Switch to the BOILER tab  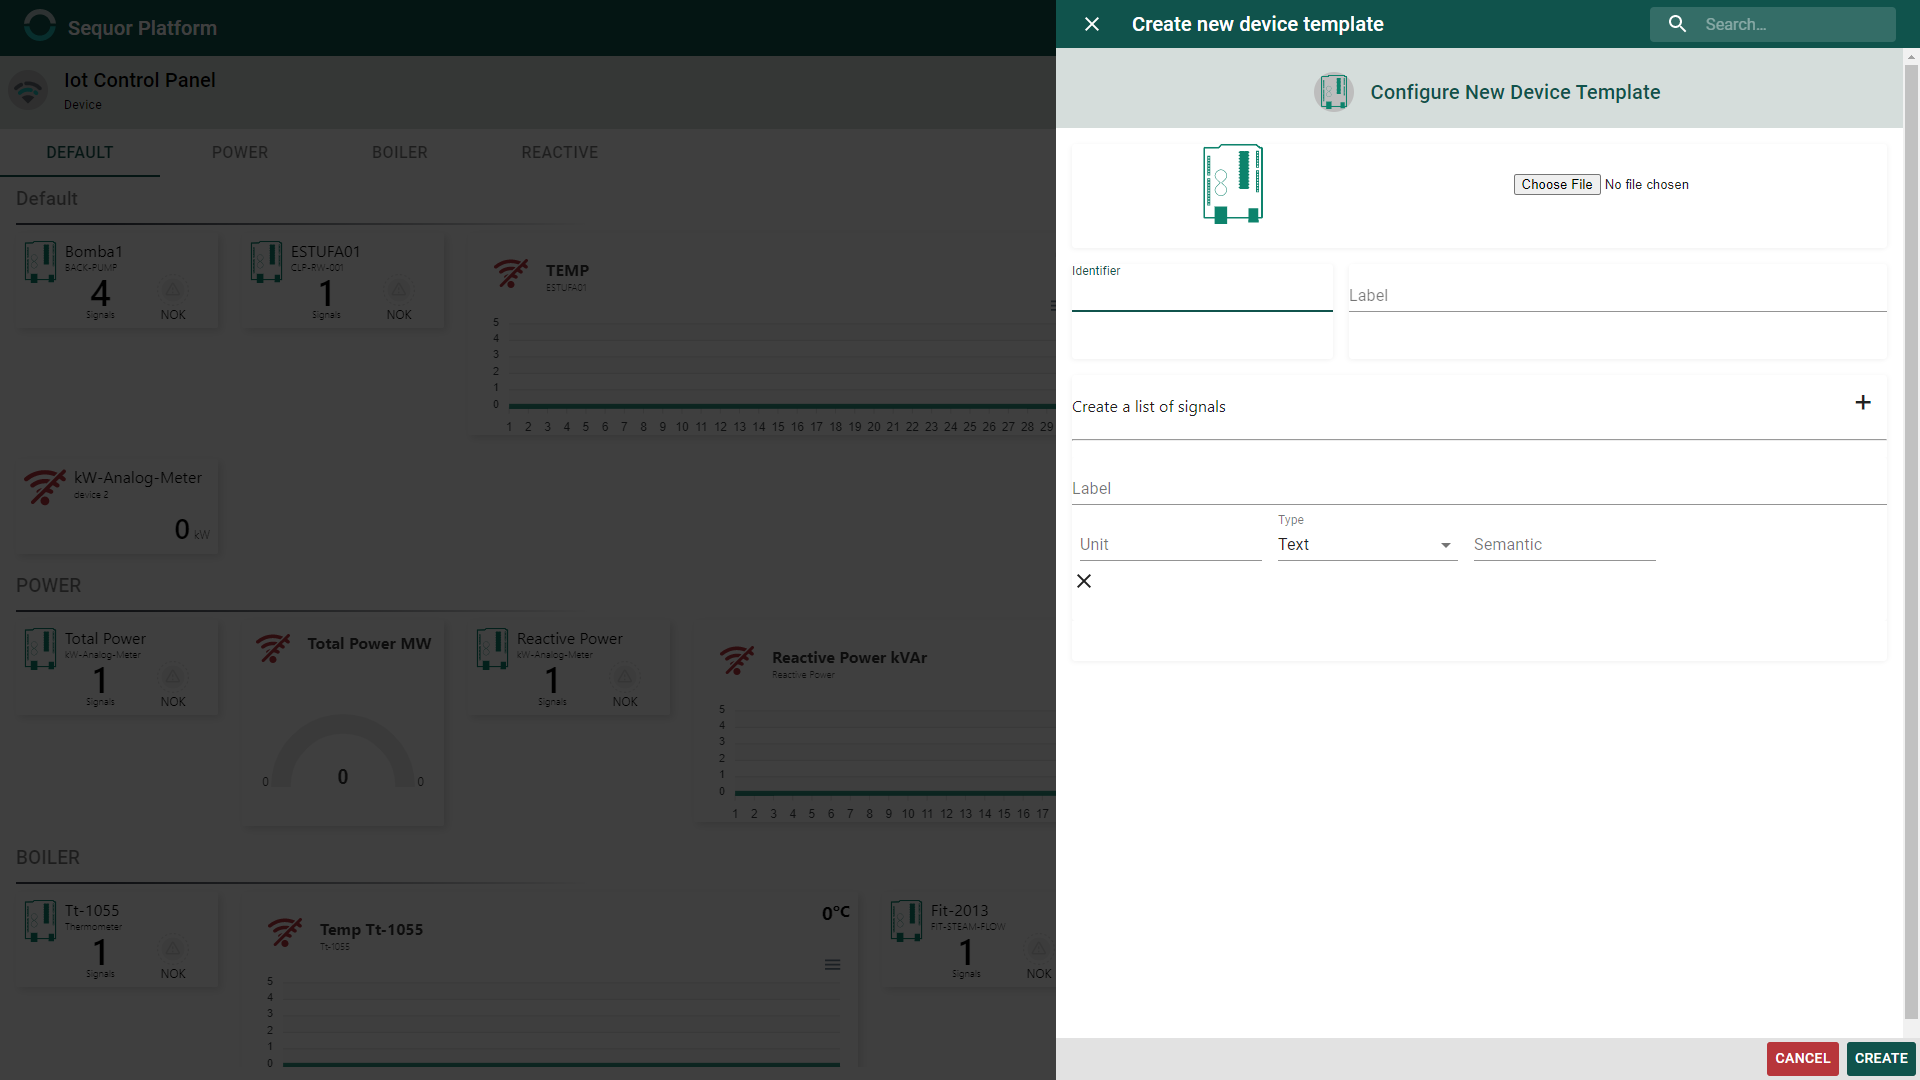click(400, 153)
